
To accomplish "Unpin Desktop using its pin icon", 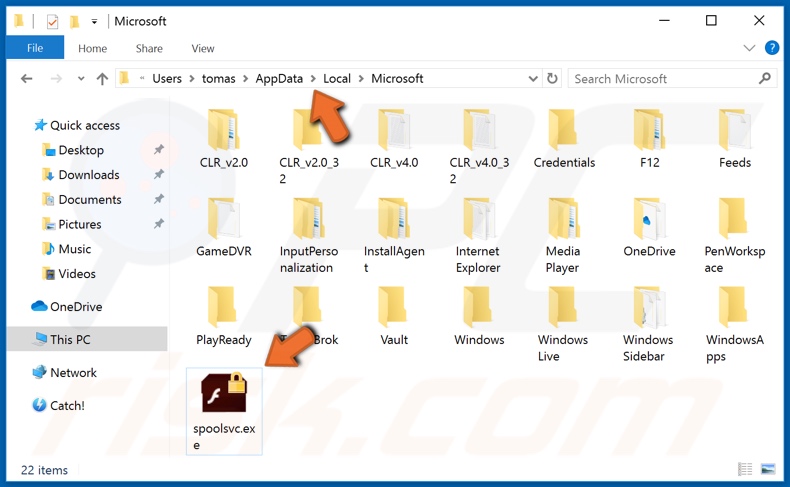I will tap(159, 149).
